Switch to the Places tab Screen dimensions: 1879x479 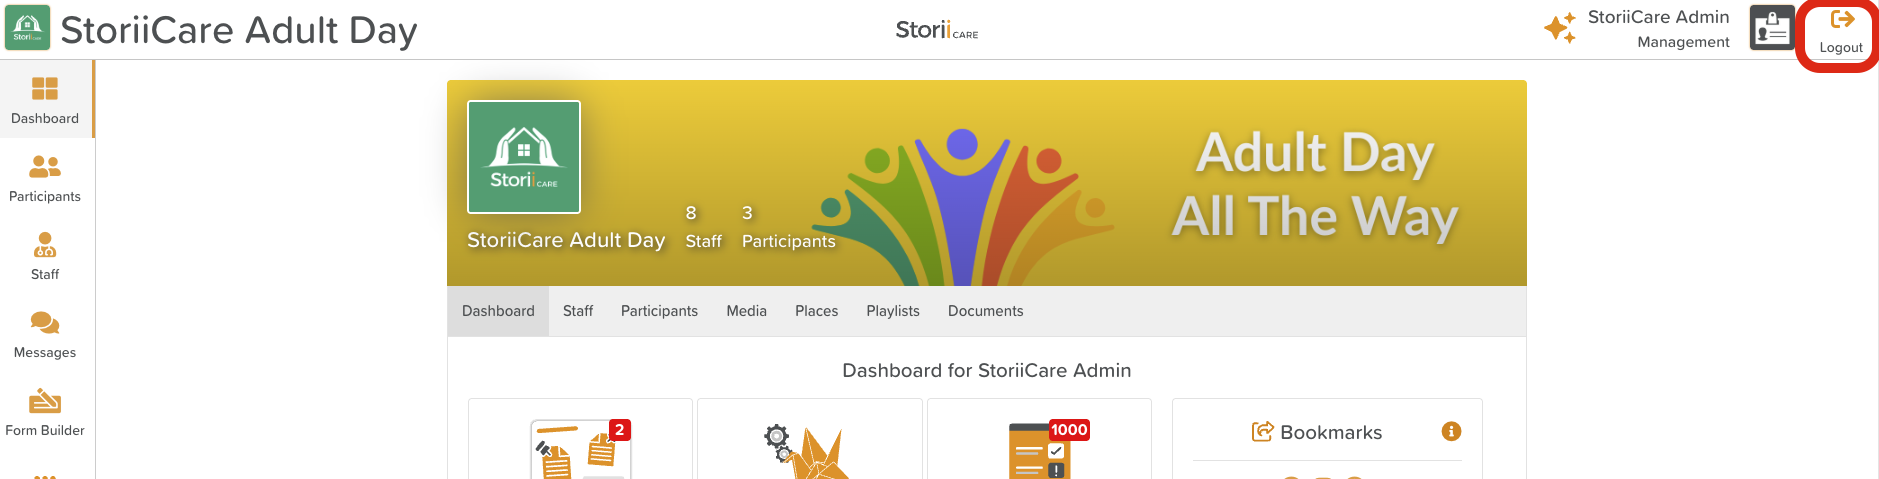(x=816, y=311)
